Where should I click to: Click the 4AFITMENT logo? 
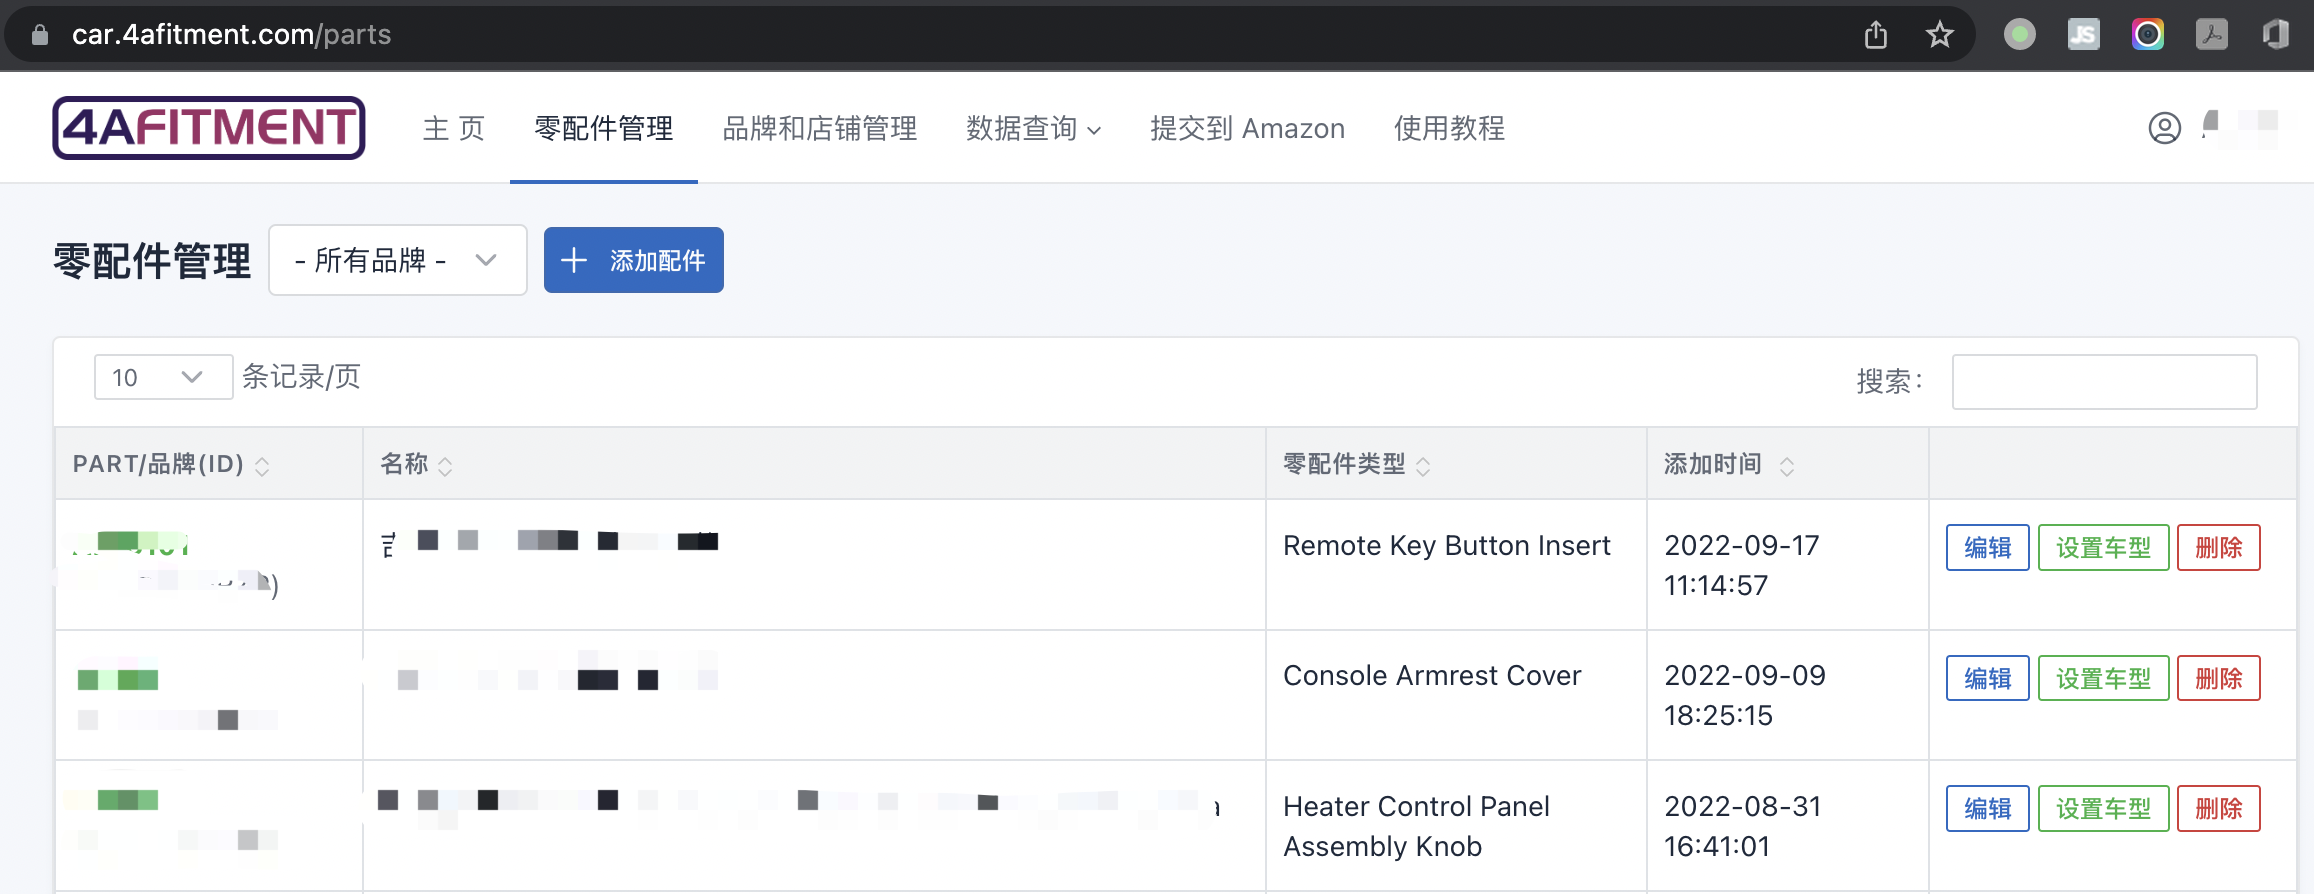pos(209,128)
